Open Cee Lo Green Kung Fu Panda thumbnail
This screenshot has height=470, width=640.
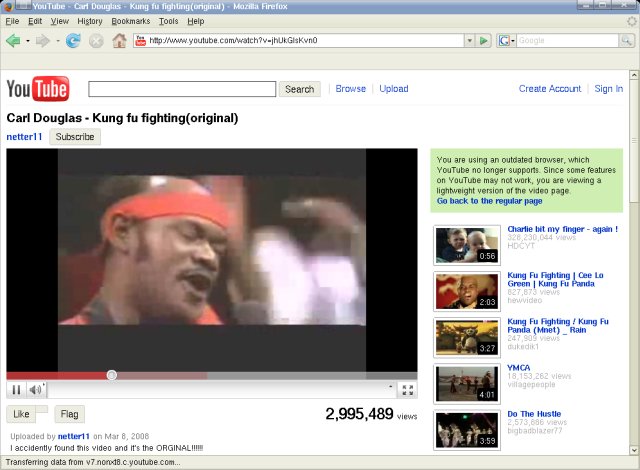coord(467,291)
